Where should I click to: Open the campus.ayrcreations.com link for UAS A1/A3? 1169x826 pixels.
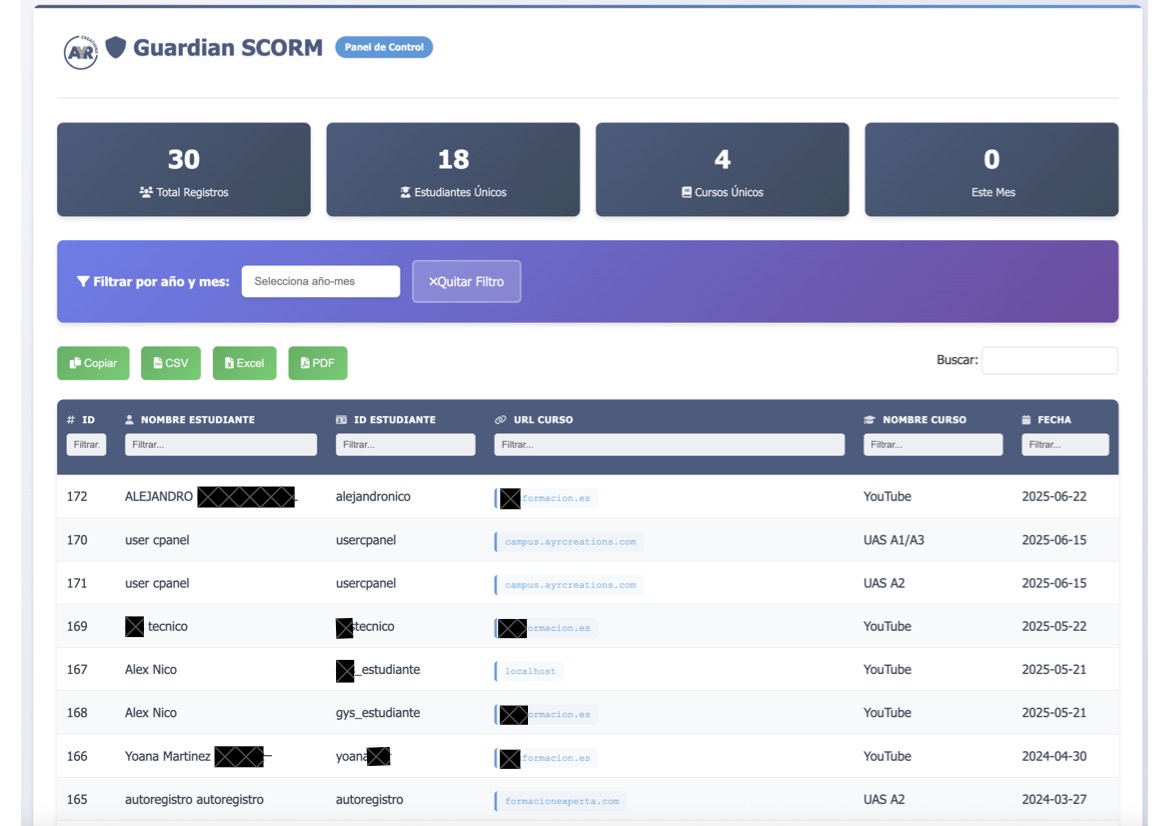[x=570, y=542]
